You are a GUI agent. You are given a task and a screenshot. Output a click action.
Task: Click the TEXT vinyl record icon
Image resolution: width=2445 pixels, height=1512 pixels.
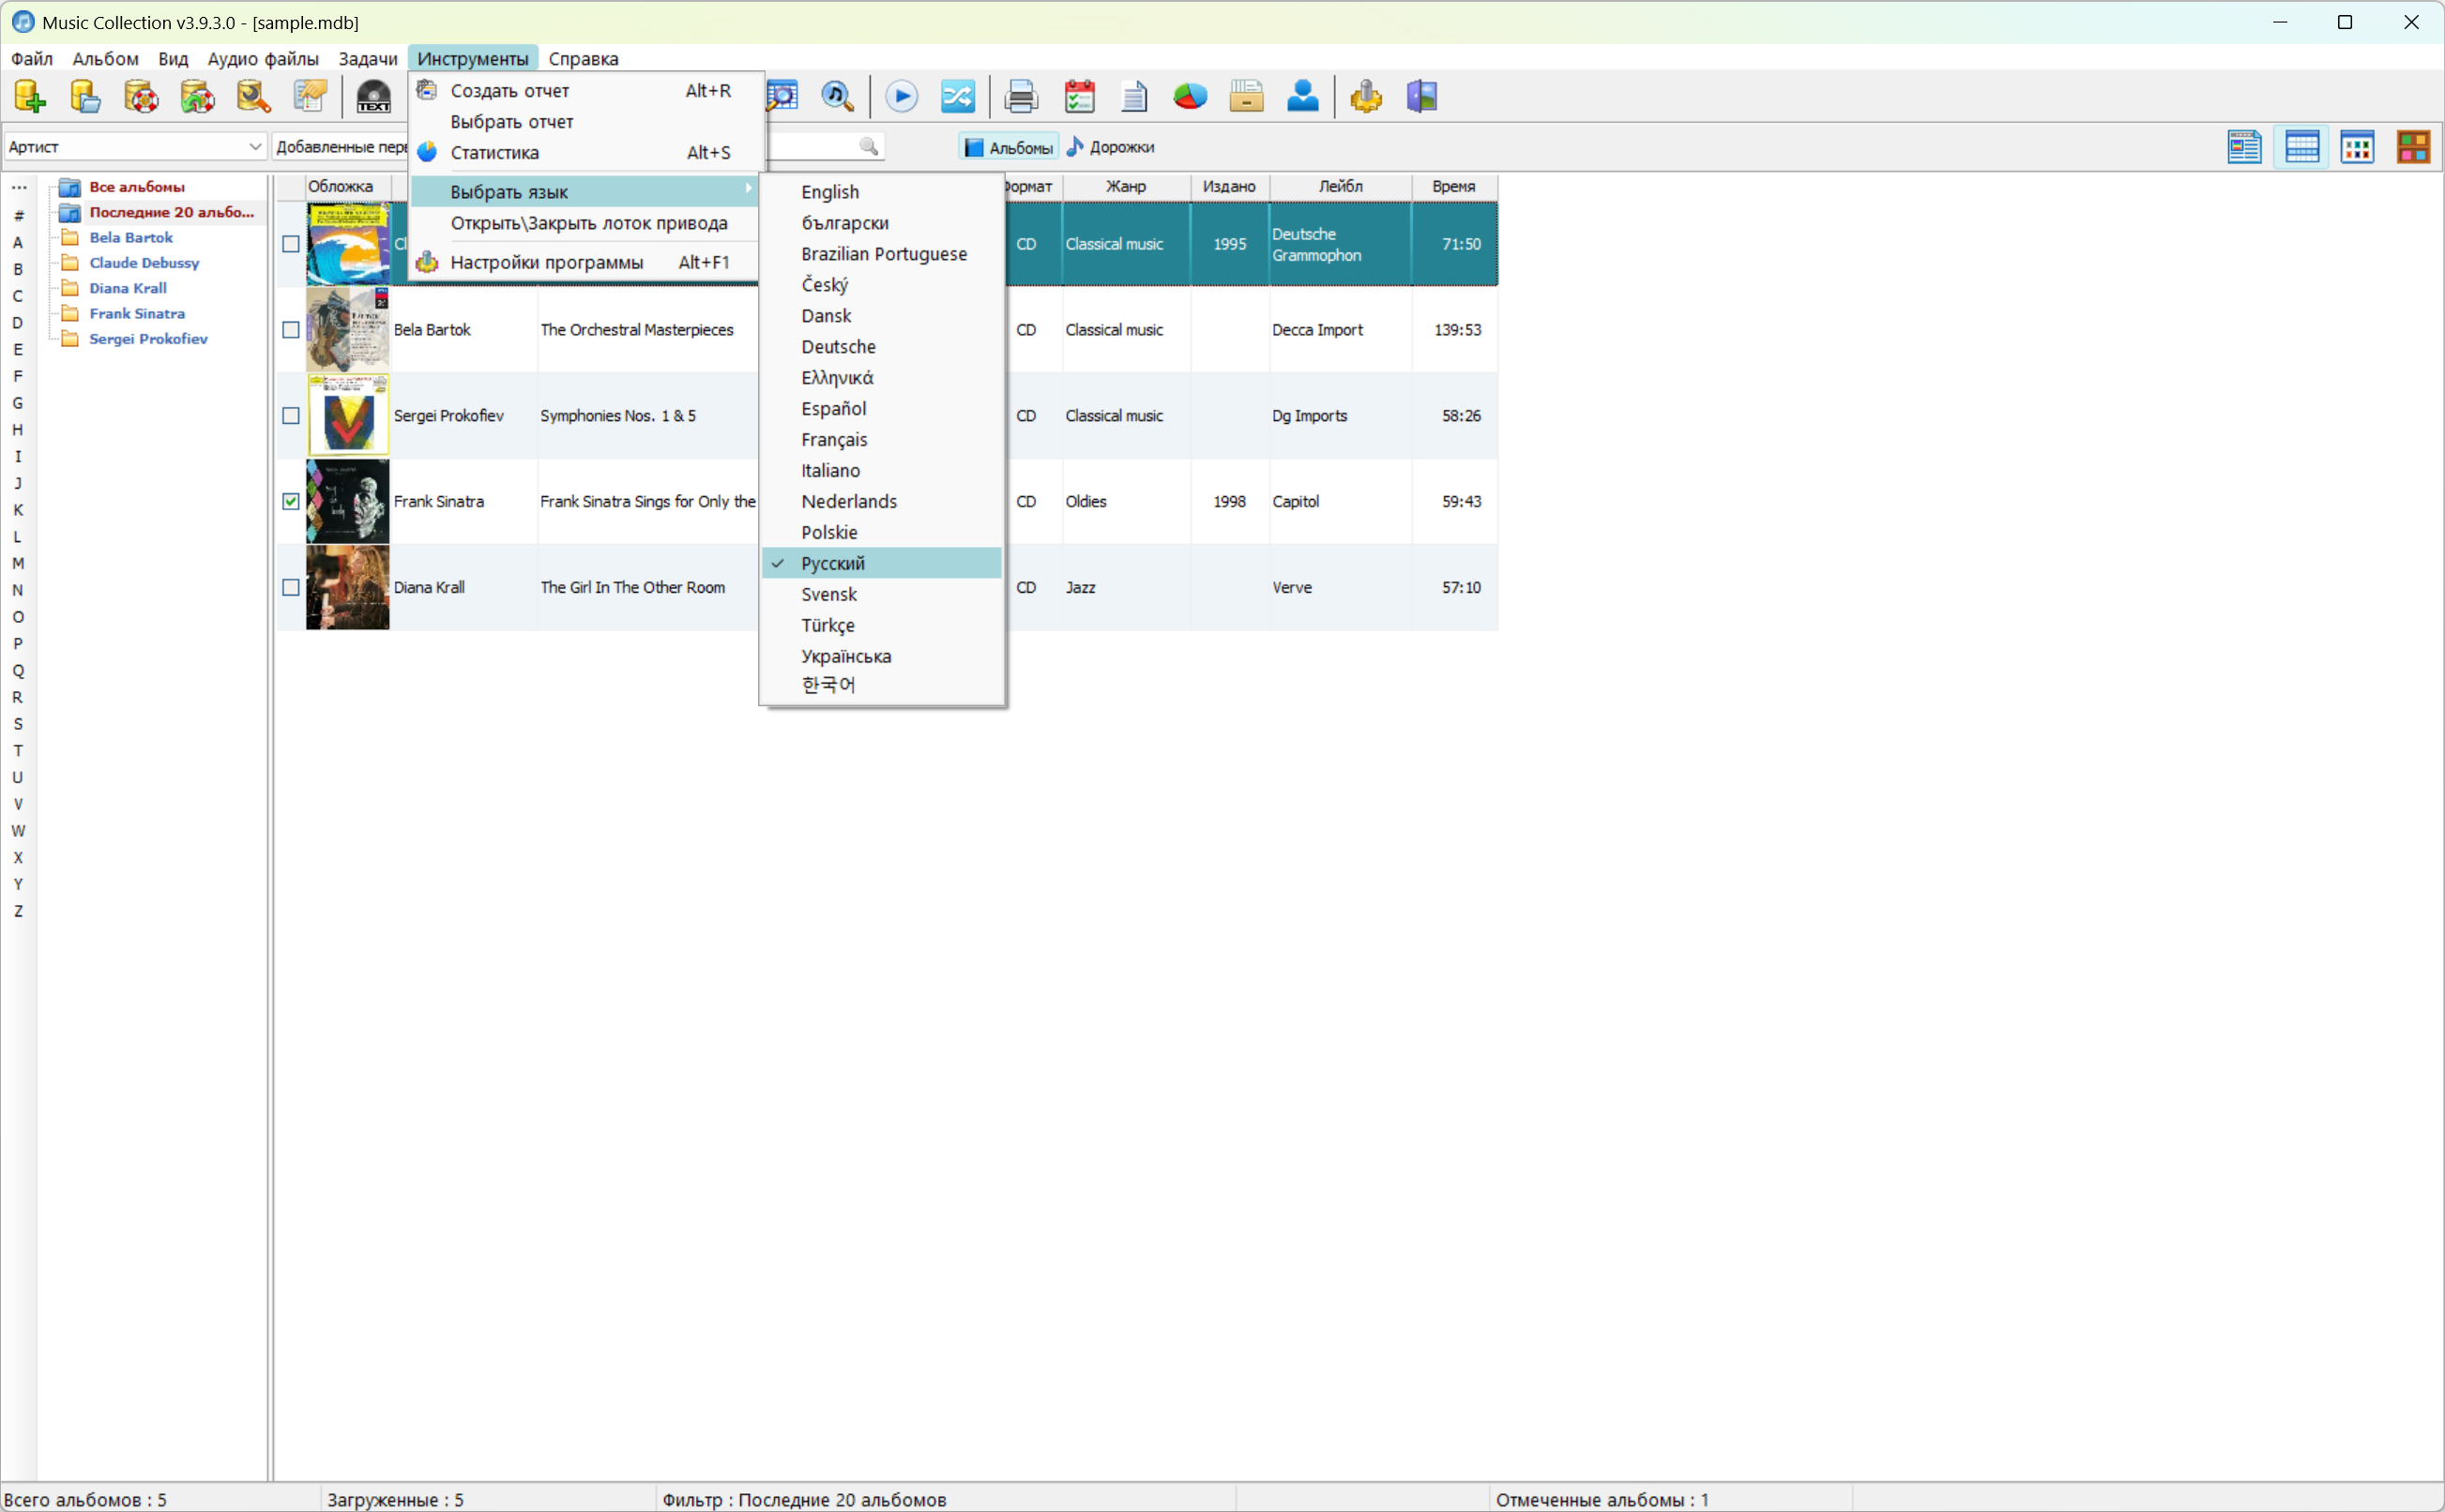[373, 96]
